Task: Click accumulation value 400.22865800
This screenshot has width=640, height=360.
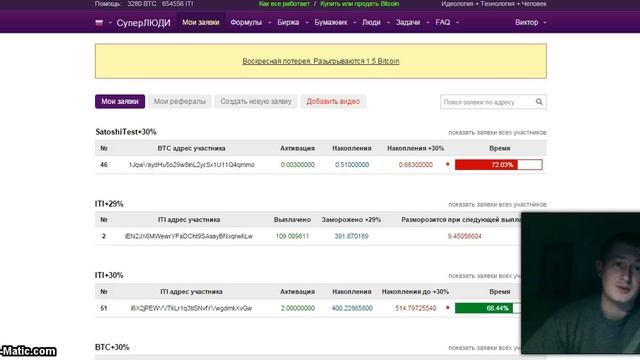Action: 352,308
